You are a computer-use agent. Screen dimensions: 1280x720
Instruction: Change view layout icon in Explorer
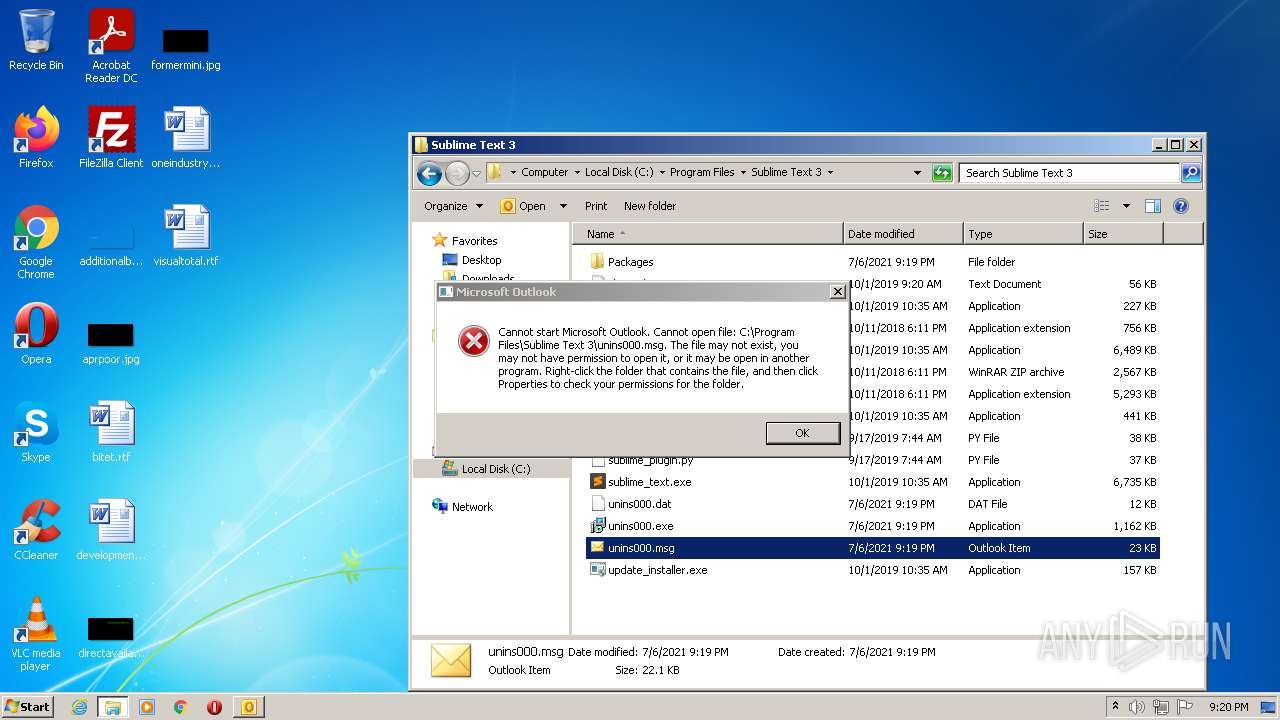coord(1102,206)
